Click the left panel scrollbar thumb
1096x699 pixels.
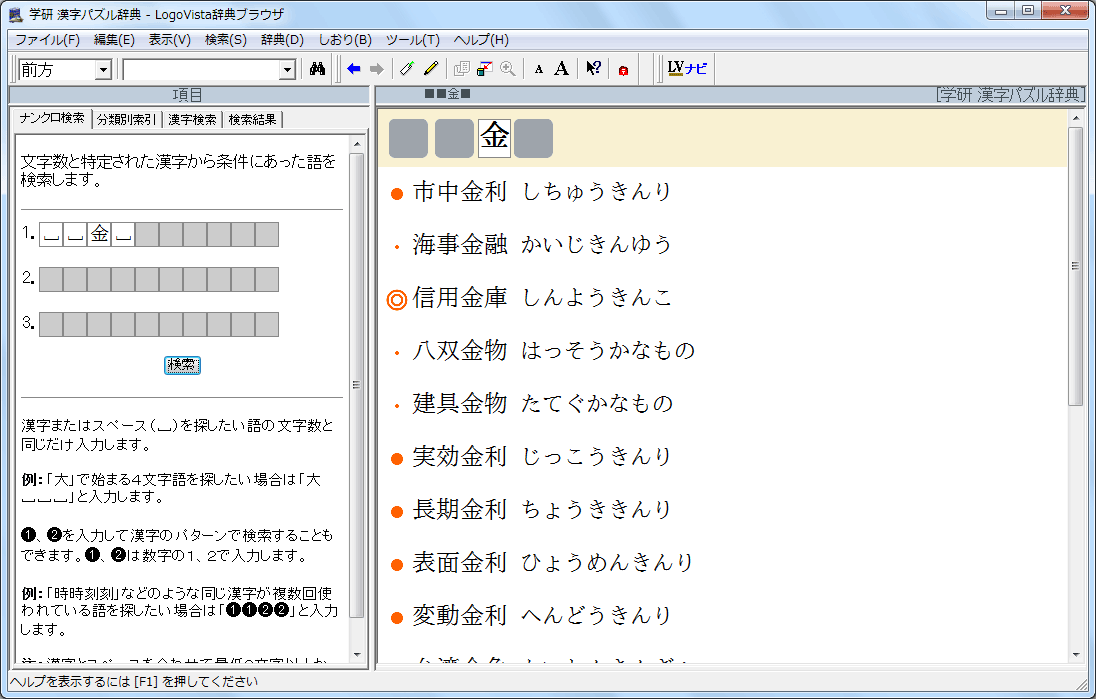point(356,385)
